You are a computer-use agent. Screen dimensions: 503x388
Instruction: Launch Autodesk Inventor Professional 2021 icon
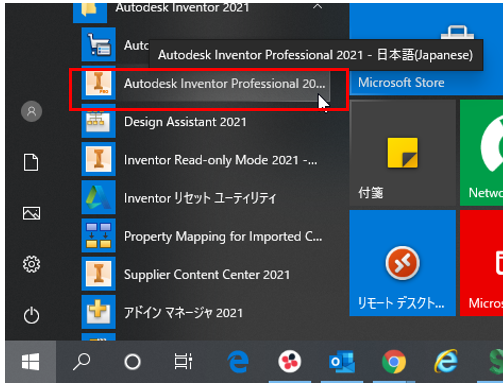pyautogui.click(x=99, y=83)
